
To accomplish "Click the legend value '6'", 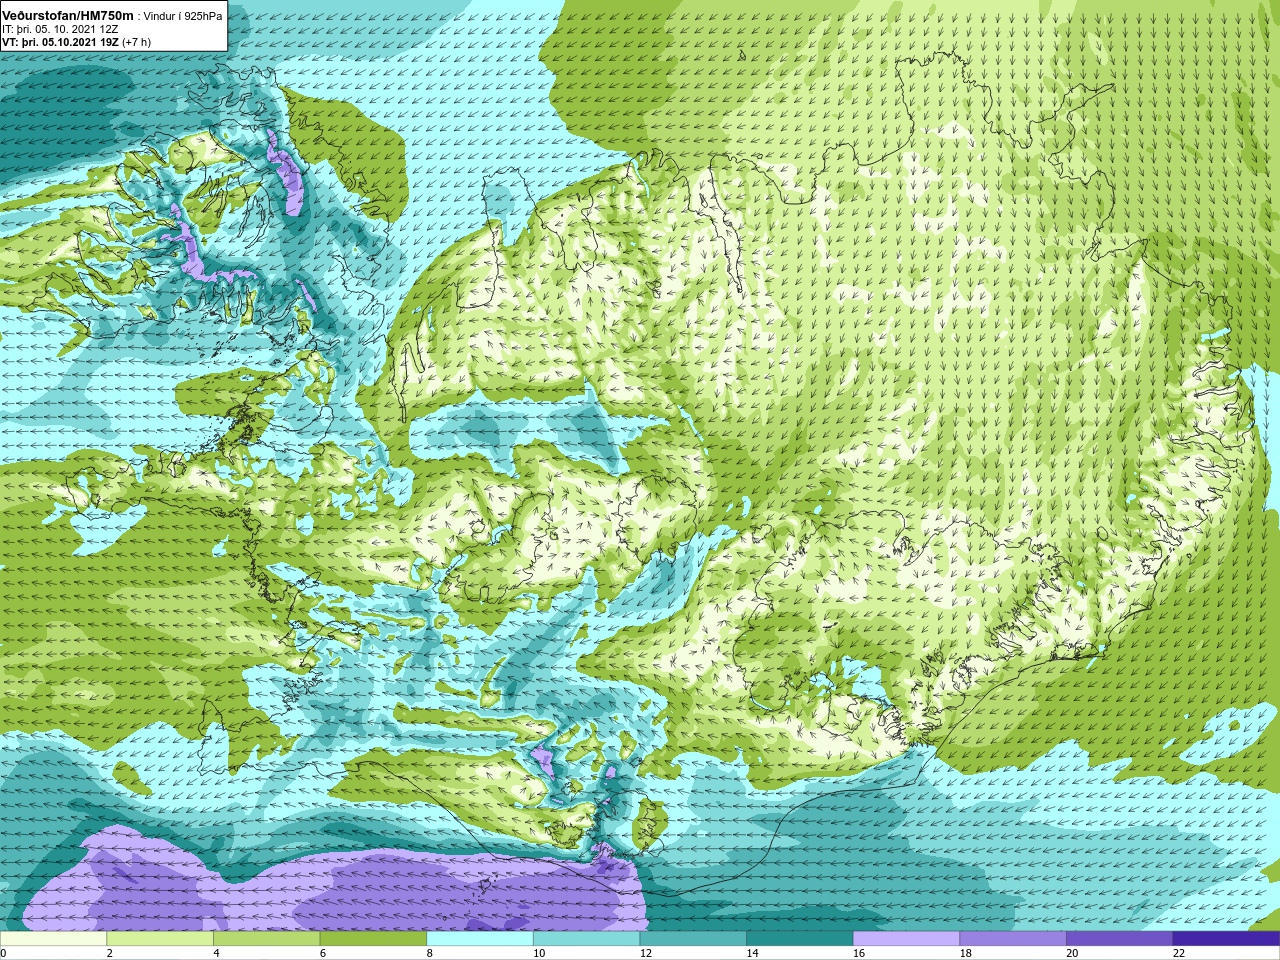I will point(323,953).
